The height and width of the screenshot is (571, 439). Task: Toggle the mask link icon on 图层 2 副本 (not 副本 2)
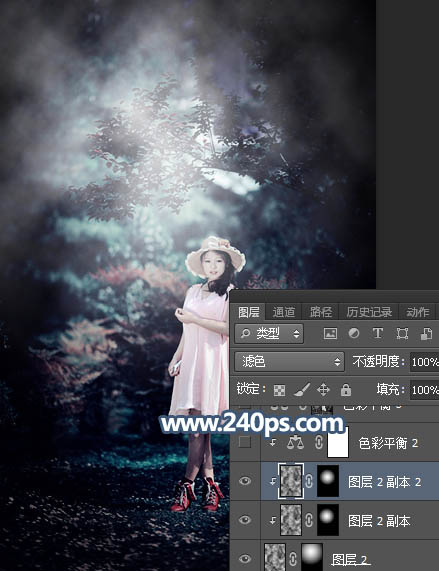pos(309,520)
